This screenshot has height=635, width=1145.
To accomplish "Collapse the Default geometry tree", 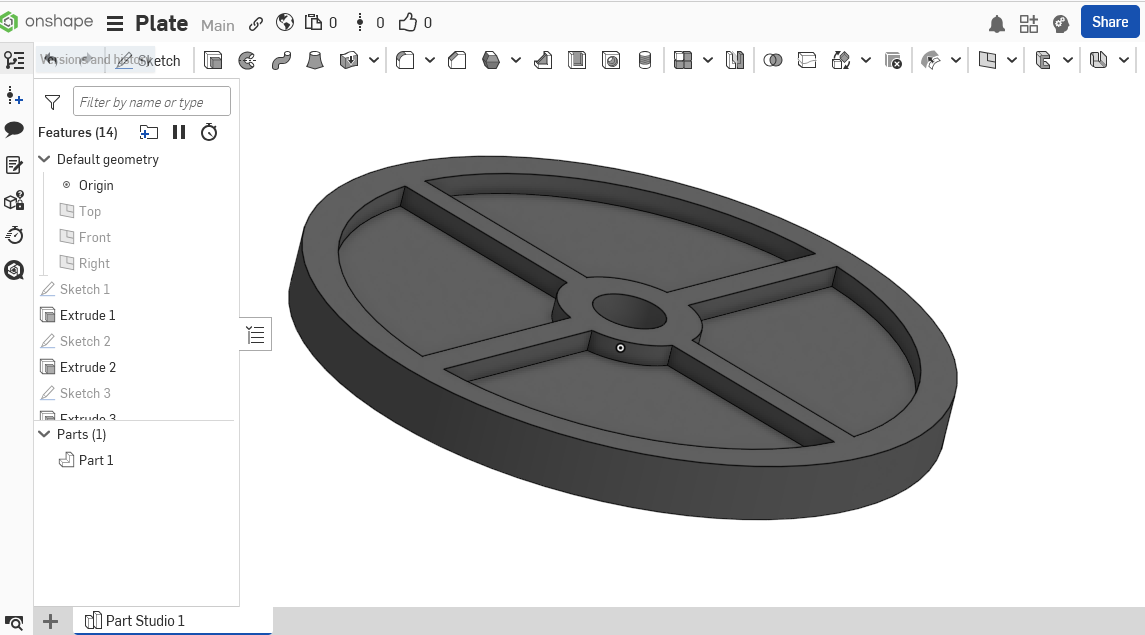I will click(43, 158).
